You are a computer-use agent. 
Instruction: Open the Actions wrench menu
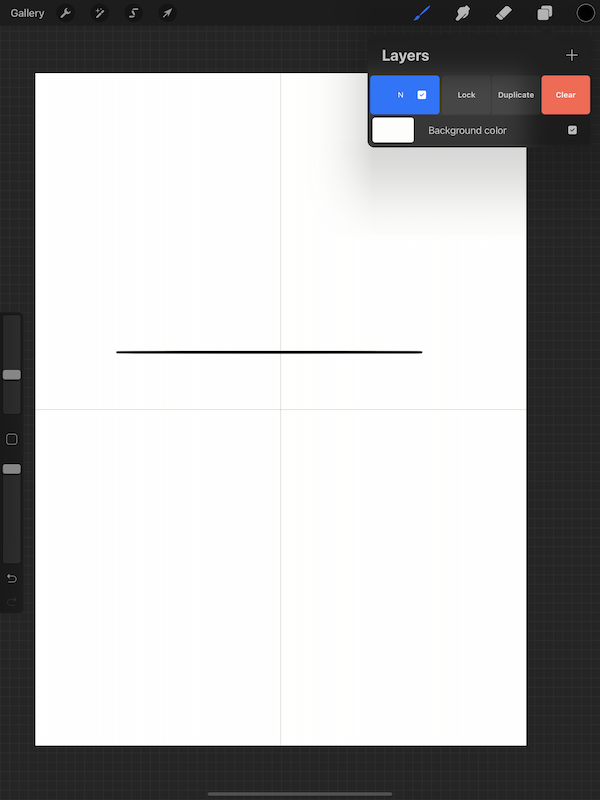[65, 13]
